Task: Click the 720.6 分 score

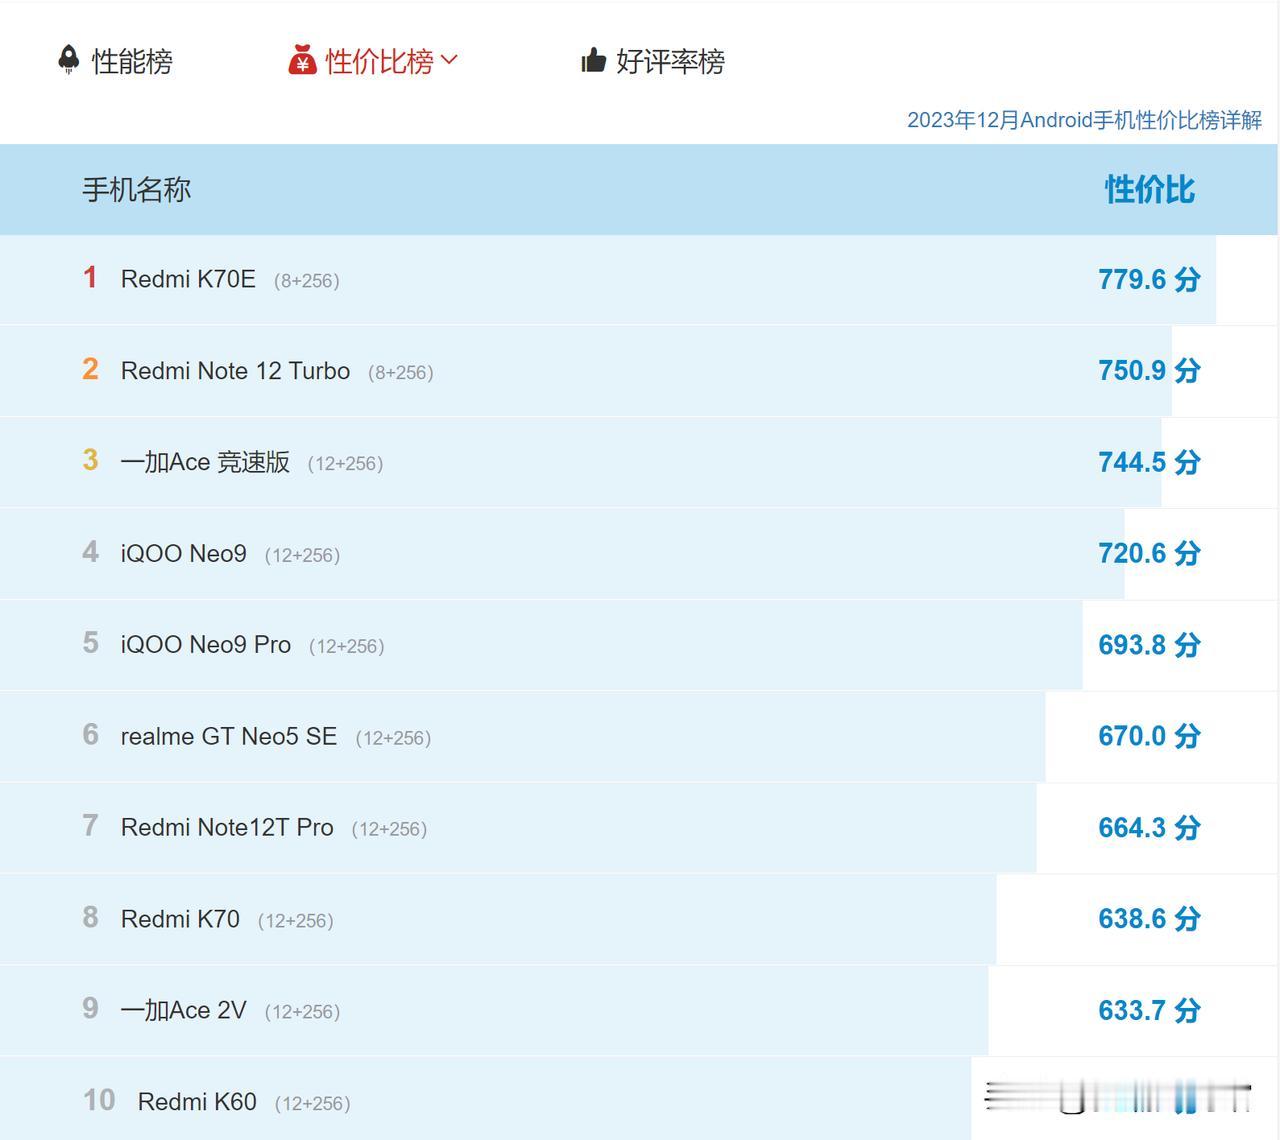Action: pos(1149,553)
